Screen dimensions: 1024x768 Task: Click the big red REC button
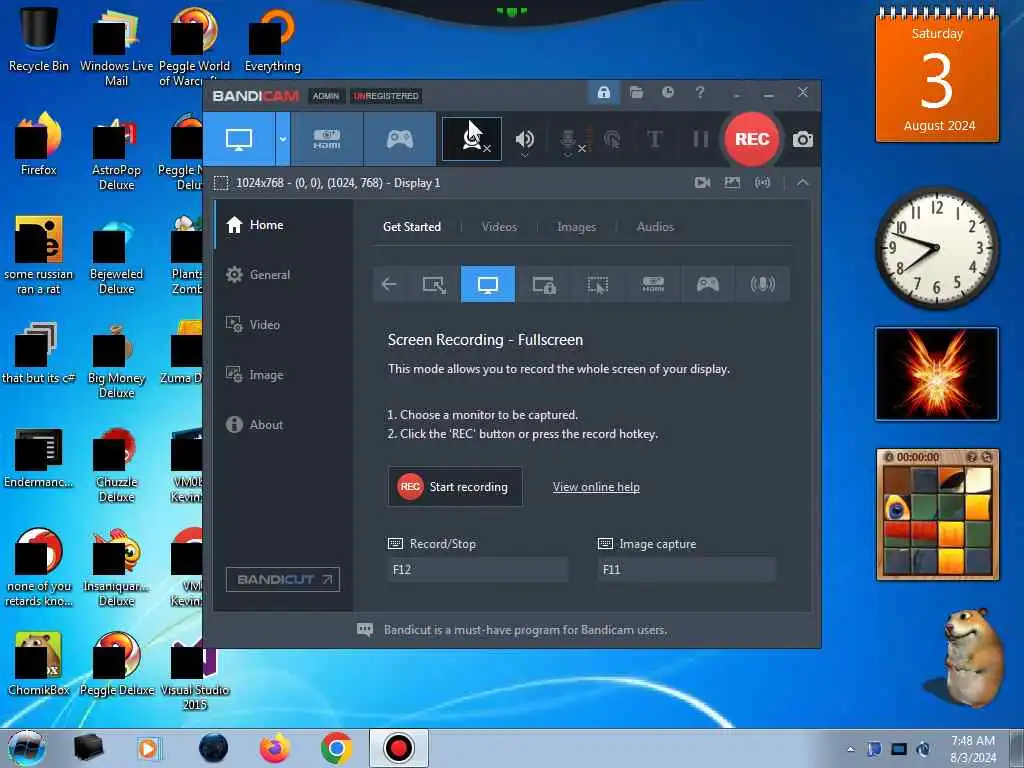752,139
